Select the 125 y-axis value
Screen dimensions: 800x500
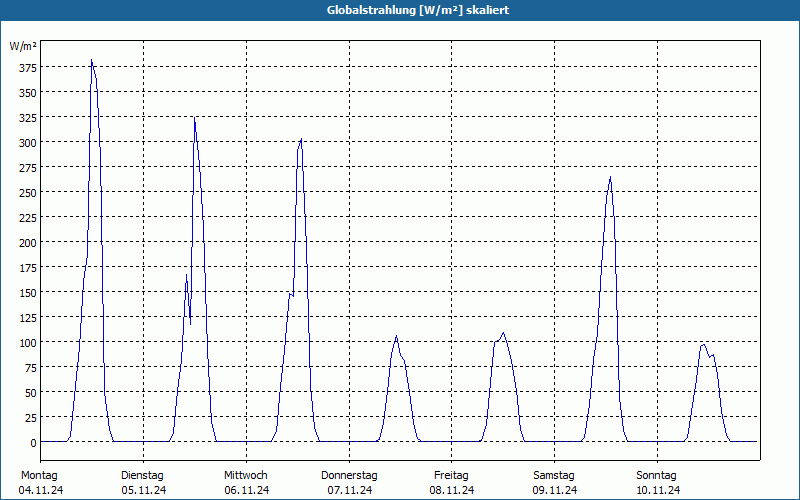coord(28,318)
